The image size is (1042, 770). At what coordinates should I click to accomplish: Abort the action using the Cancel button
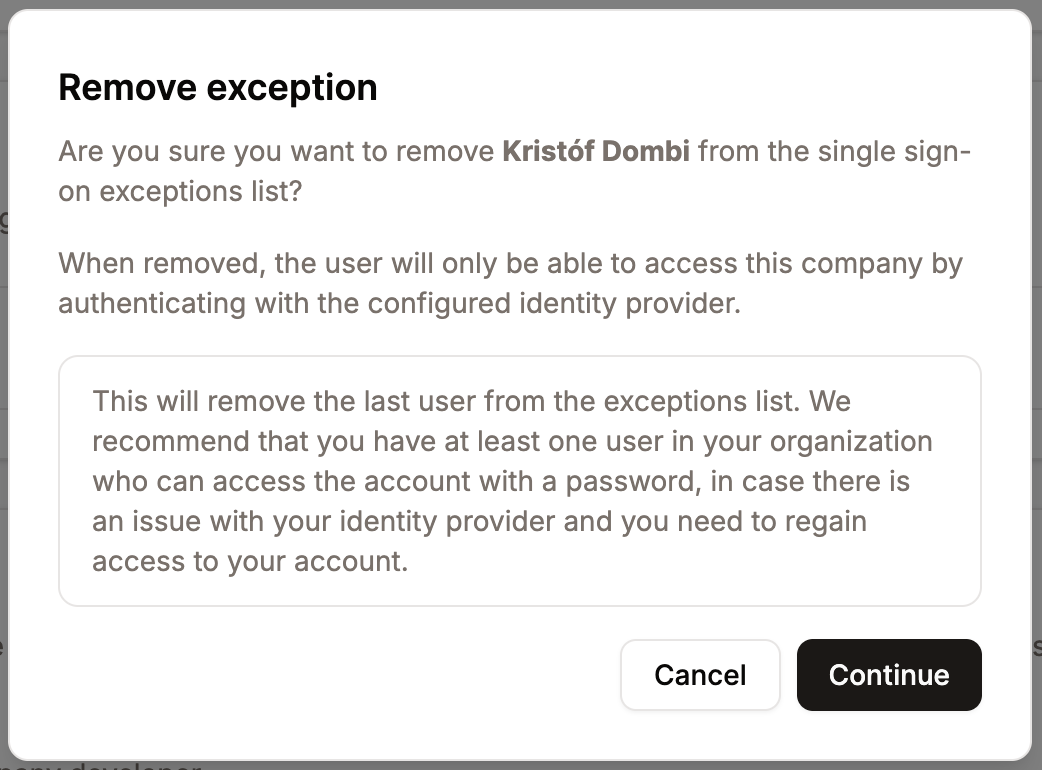pyautogui.click(x=700, y=675)
